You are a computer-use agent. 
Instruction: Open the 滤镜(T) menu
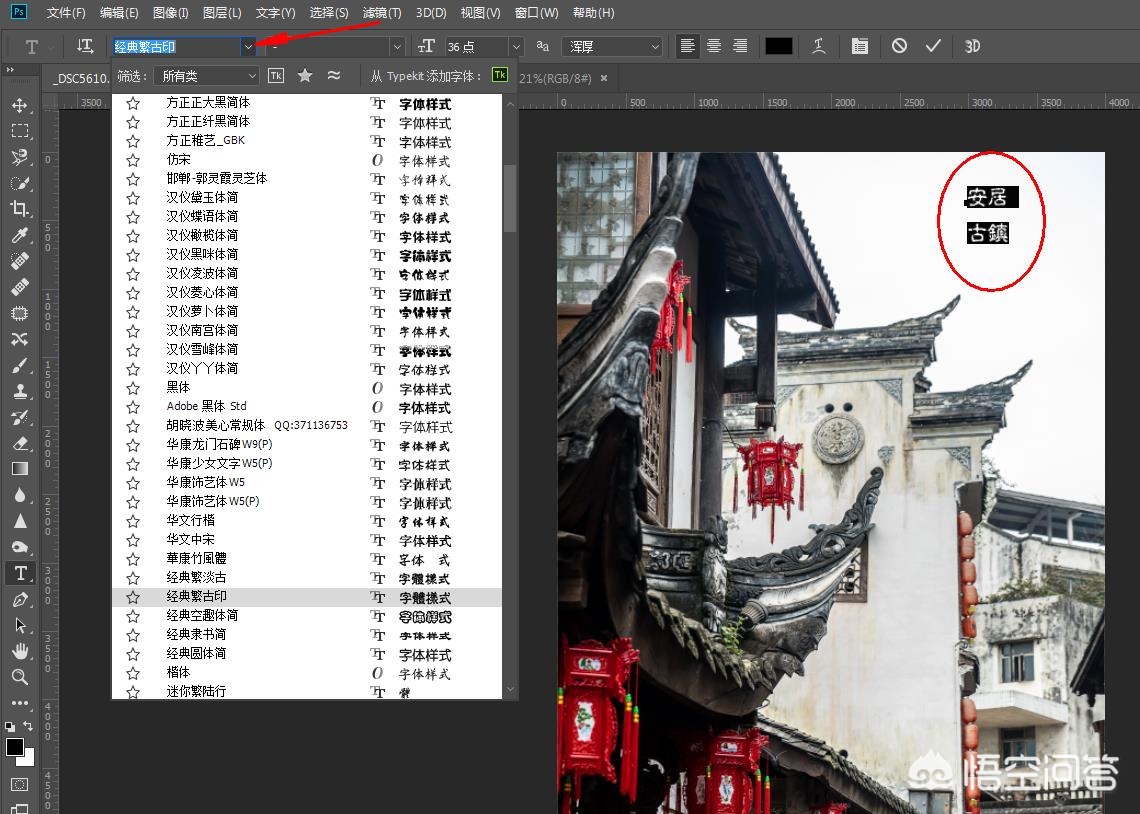[x=381, y=13]
